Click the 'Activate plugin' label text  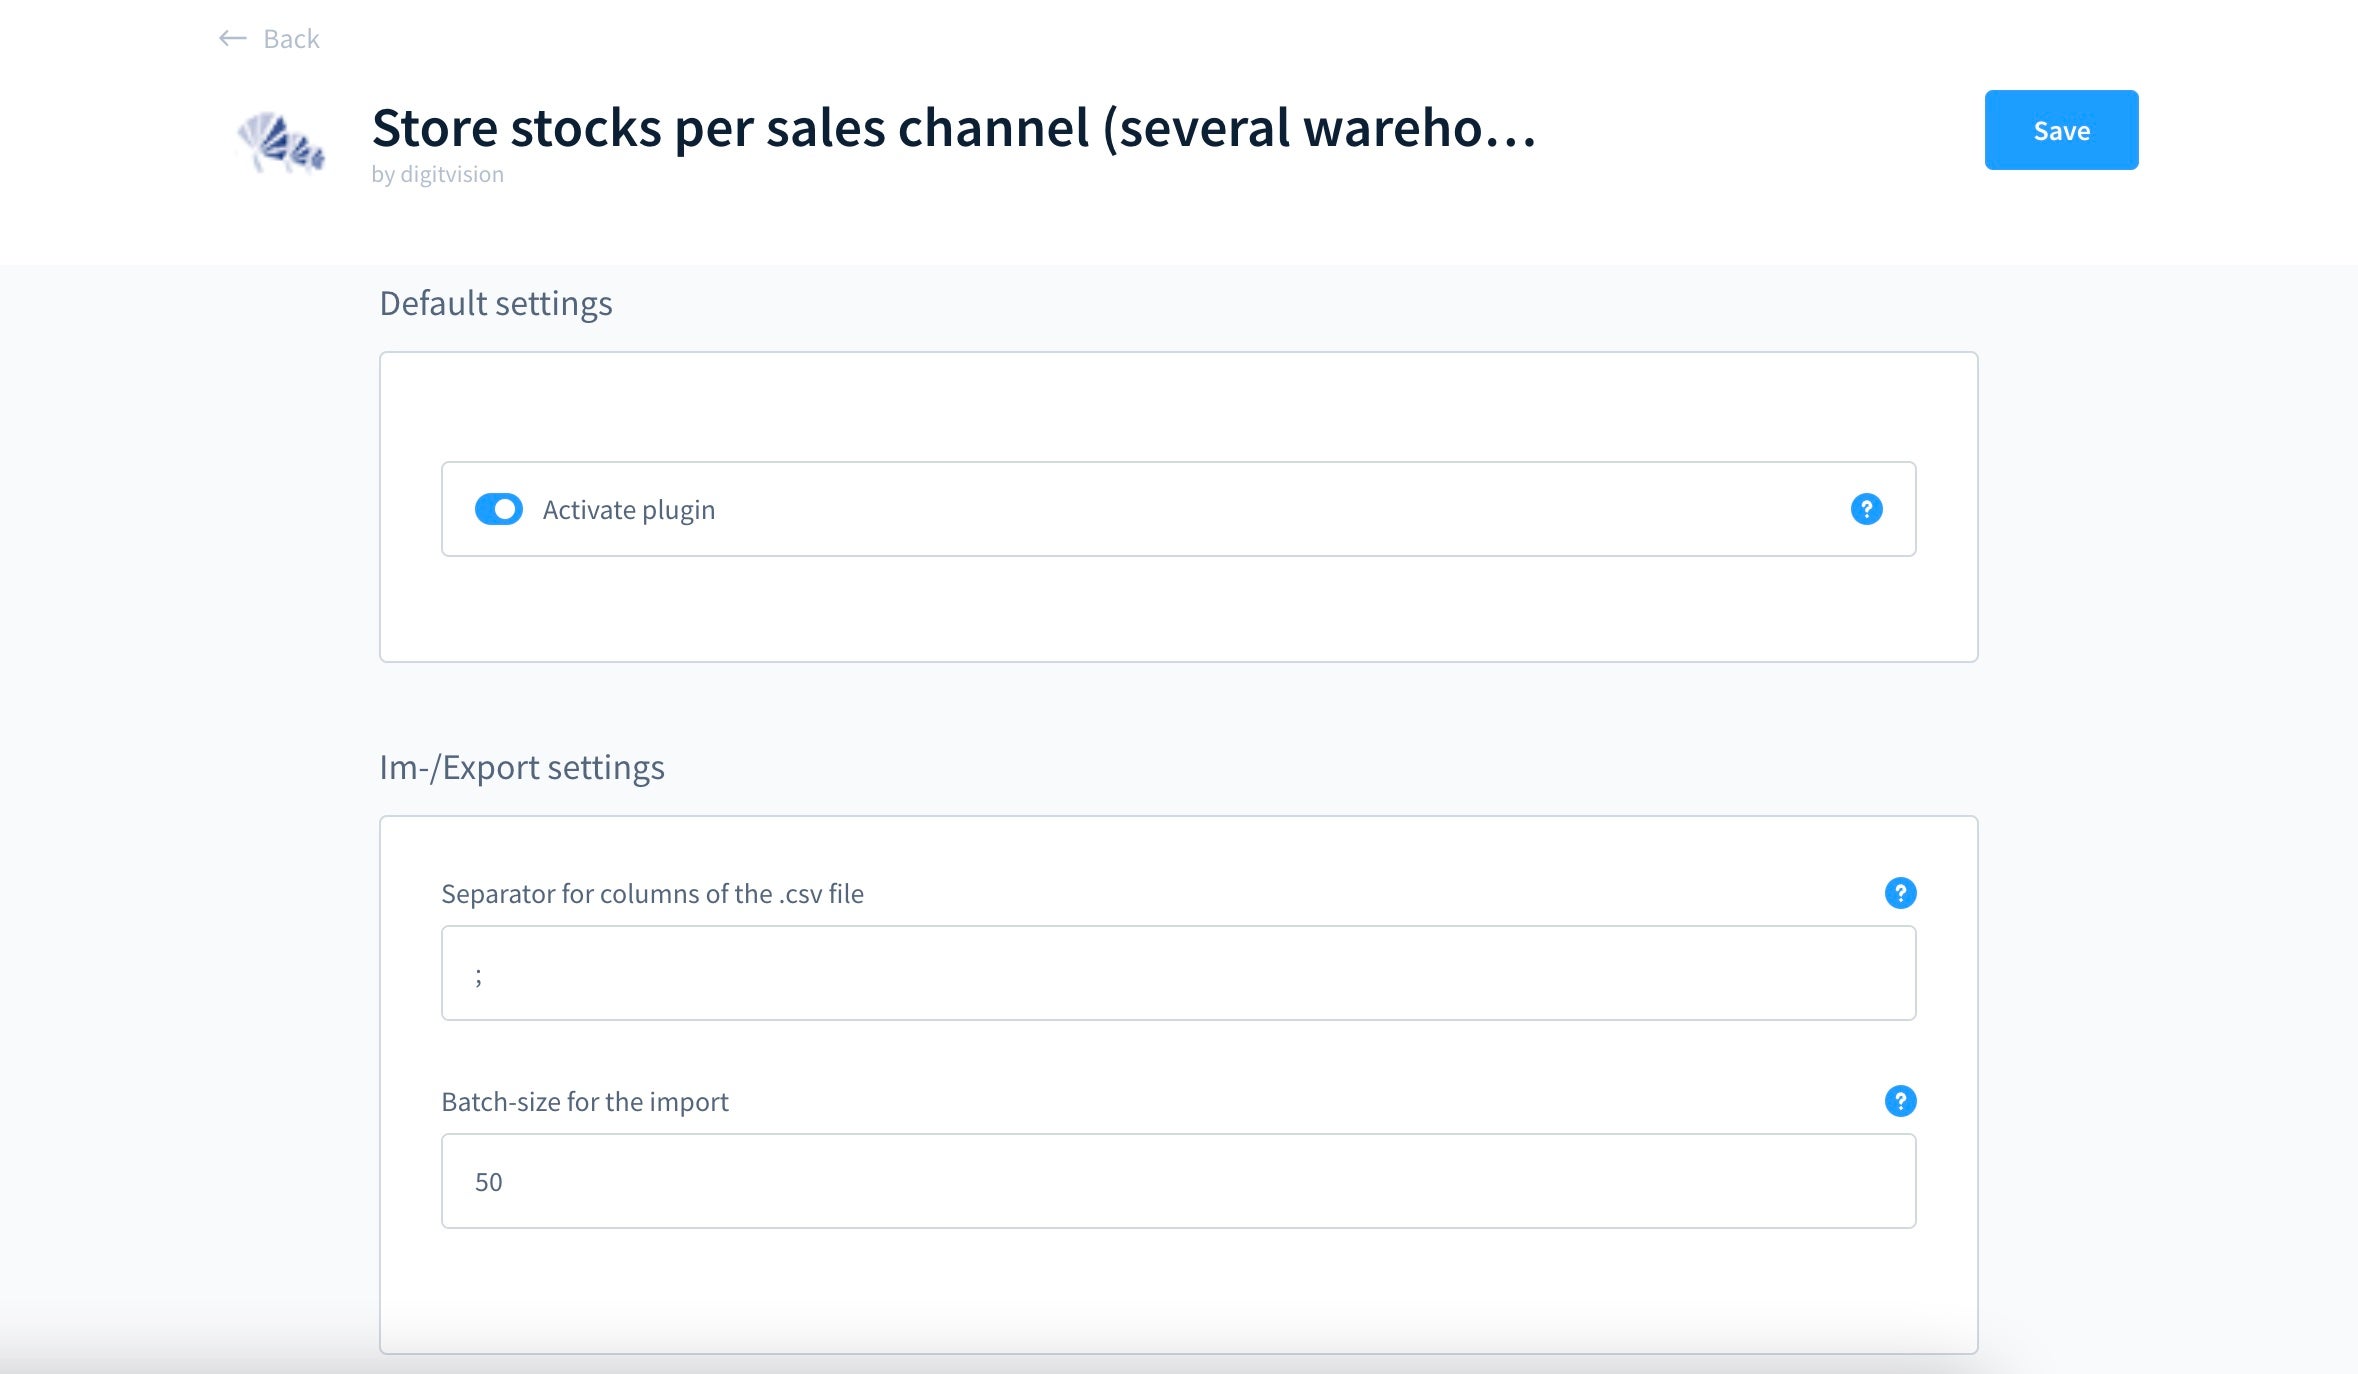coord(629,510)
